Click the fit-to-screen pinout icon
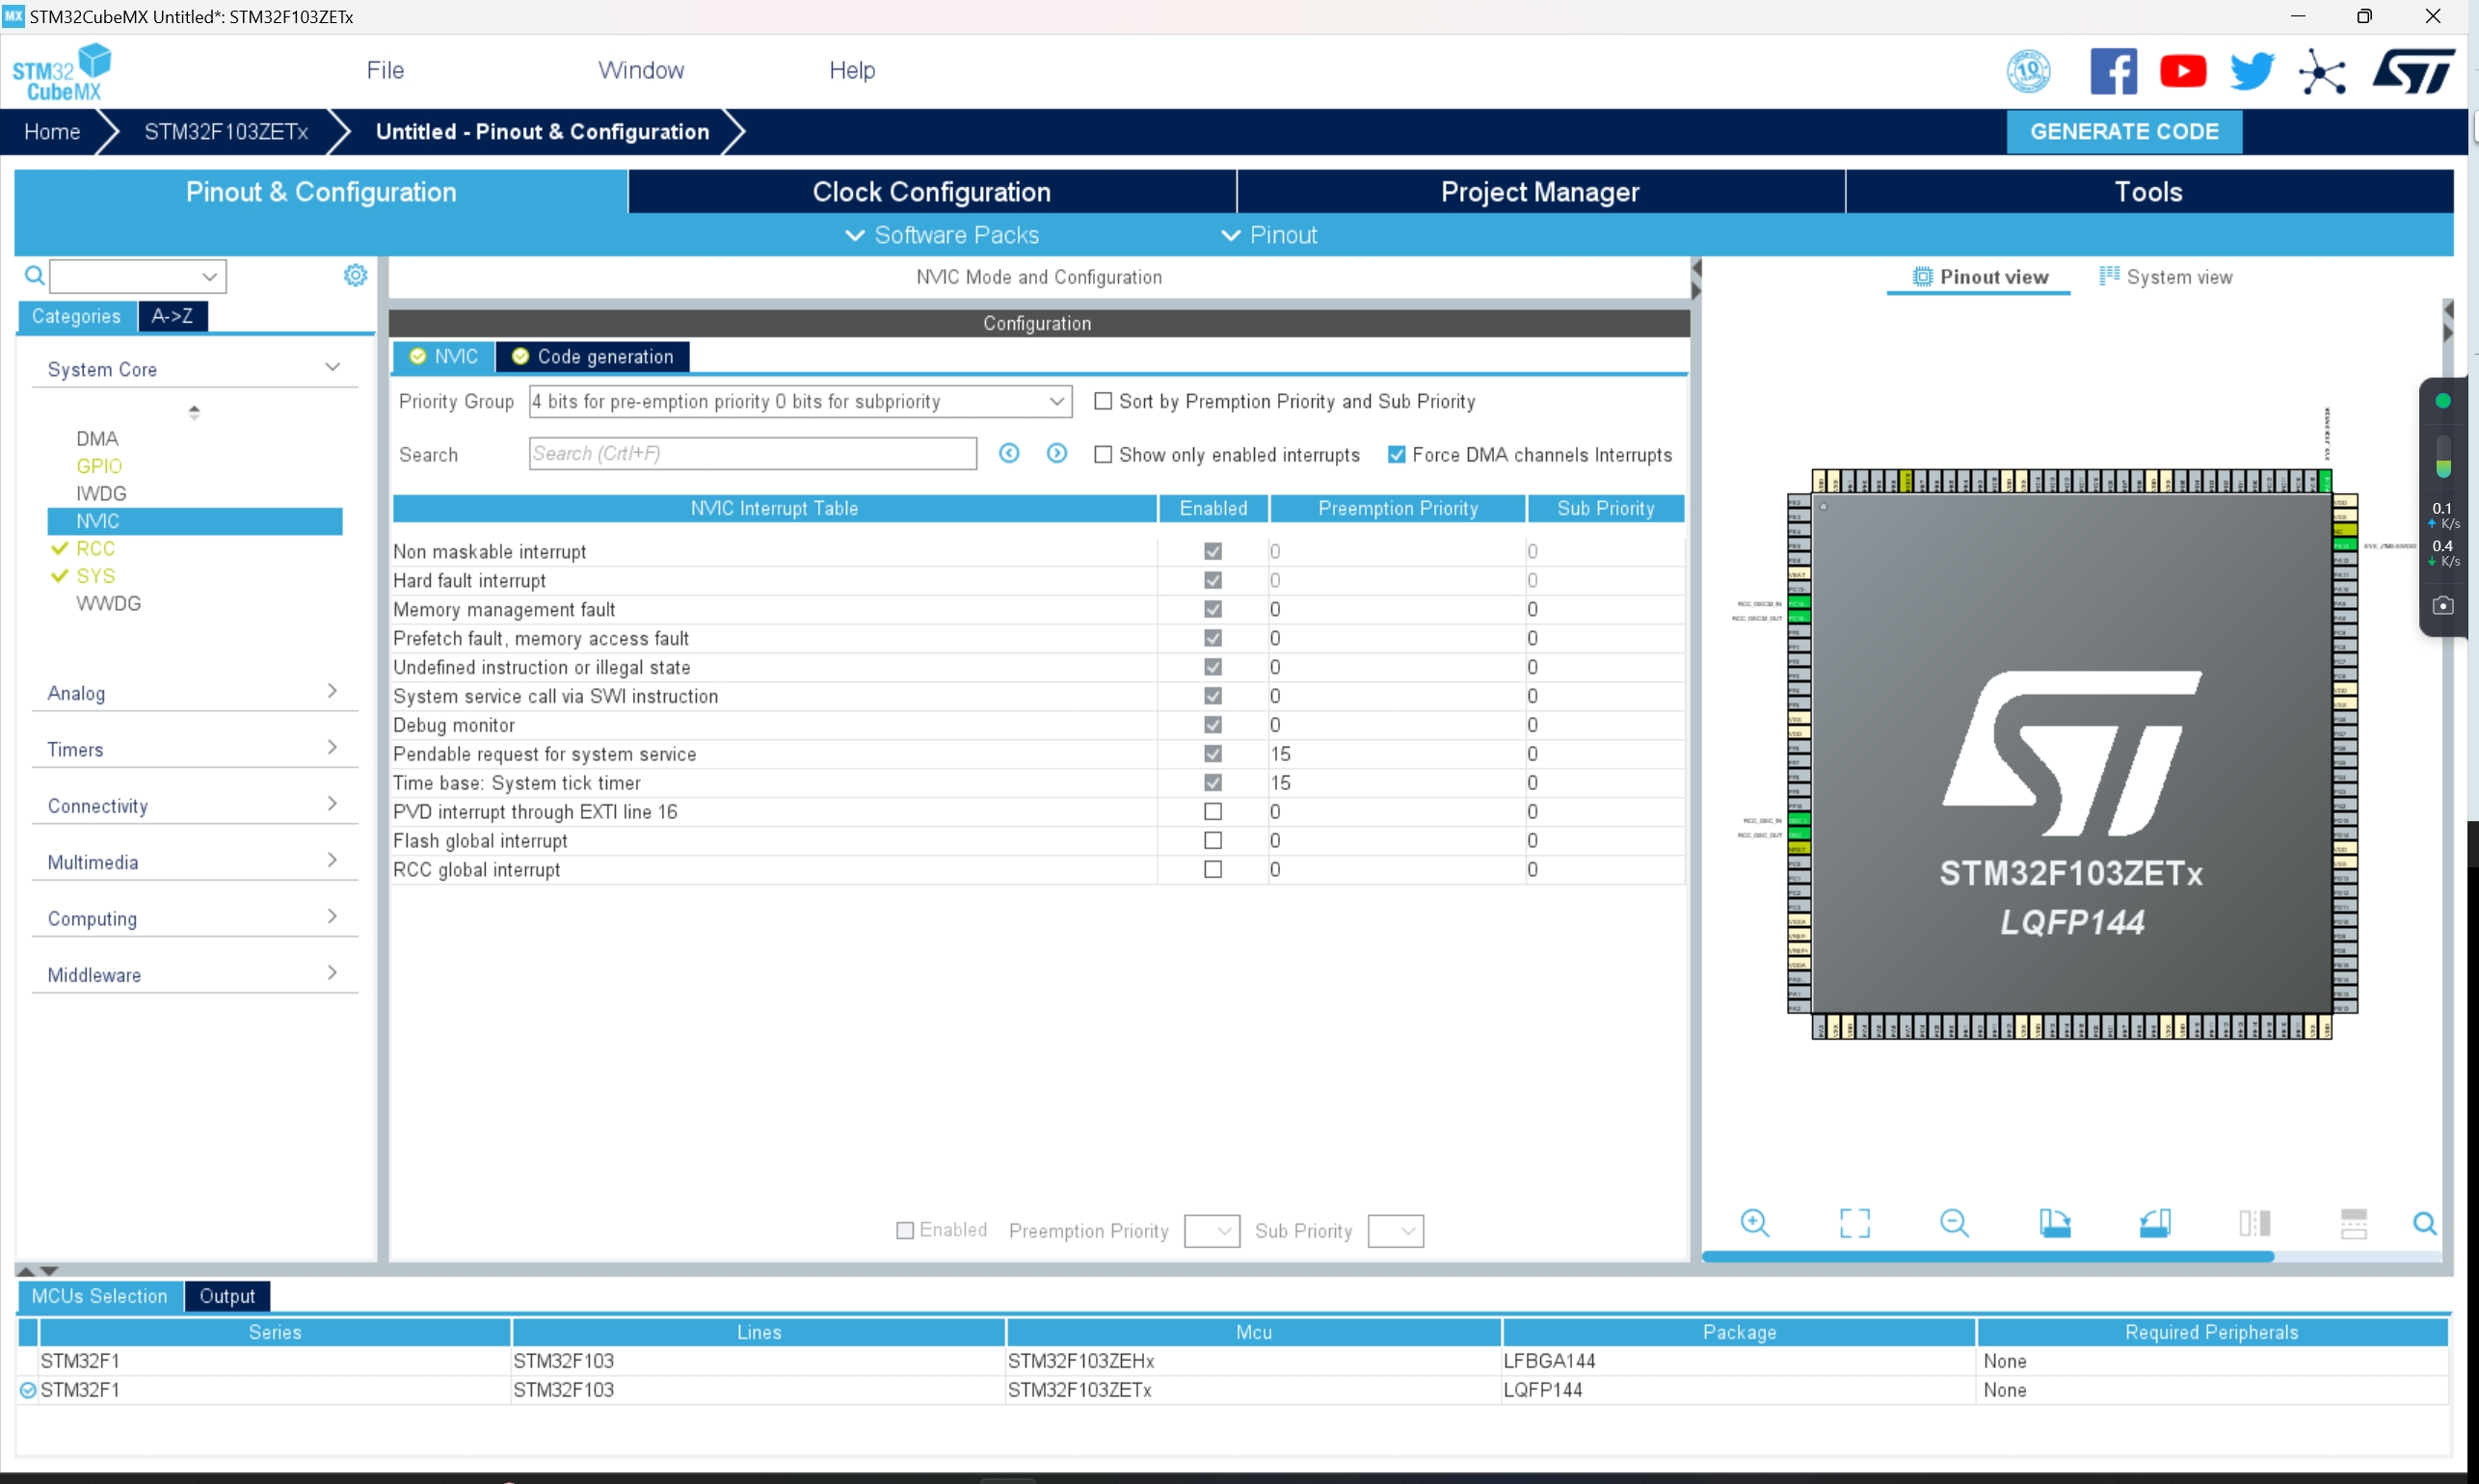The width and height of the screenshot is (2479, 1484). click(x=1854, y=1223)
